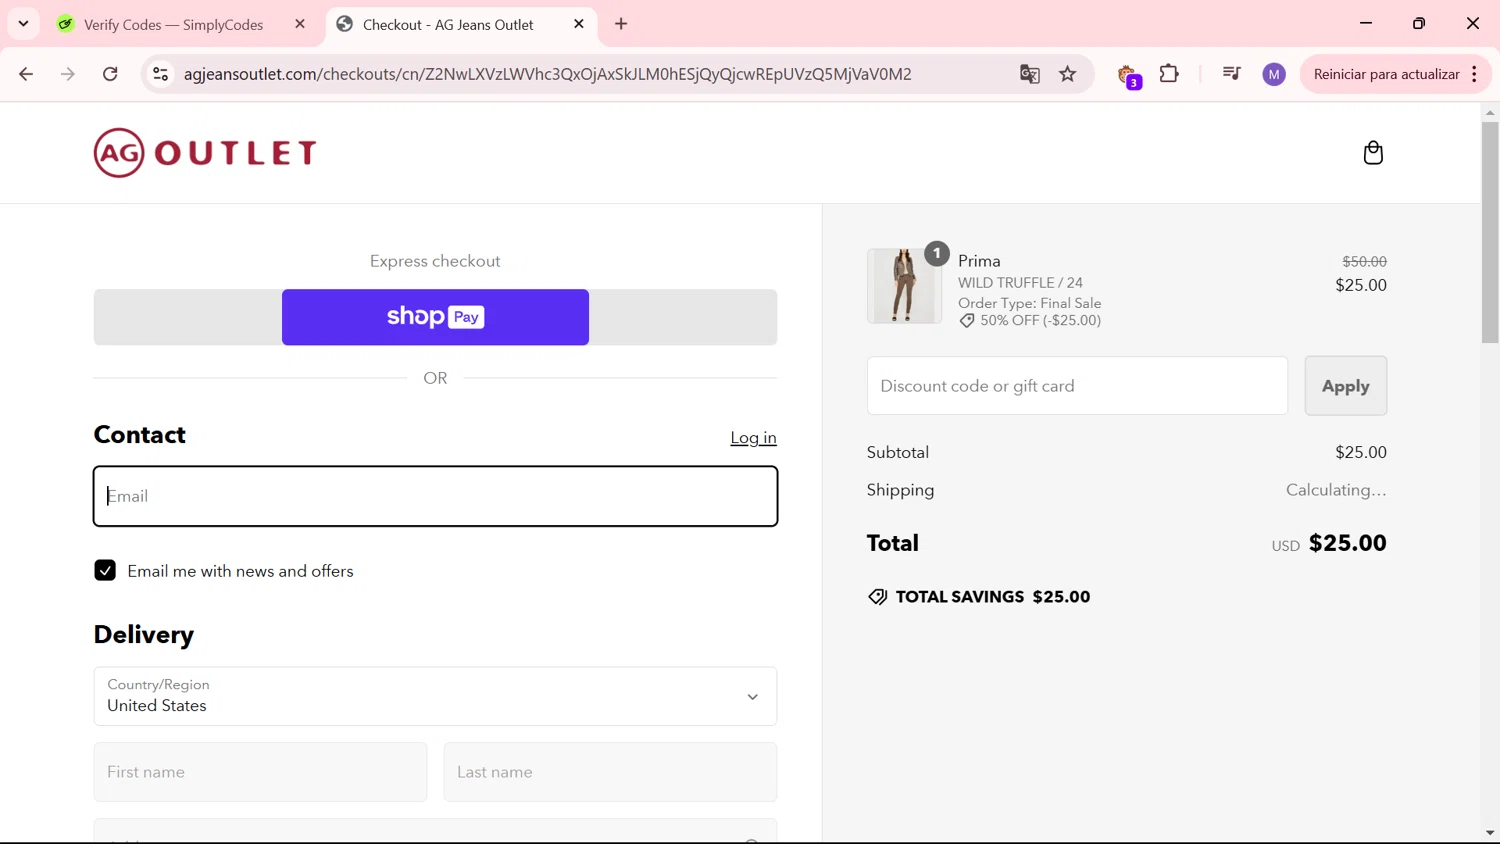Minimize the browser window
This screenshot has width=1500, height=844.
(1366, 24)
